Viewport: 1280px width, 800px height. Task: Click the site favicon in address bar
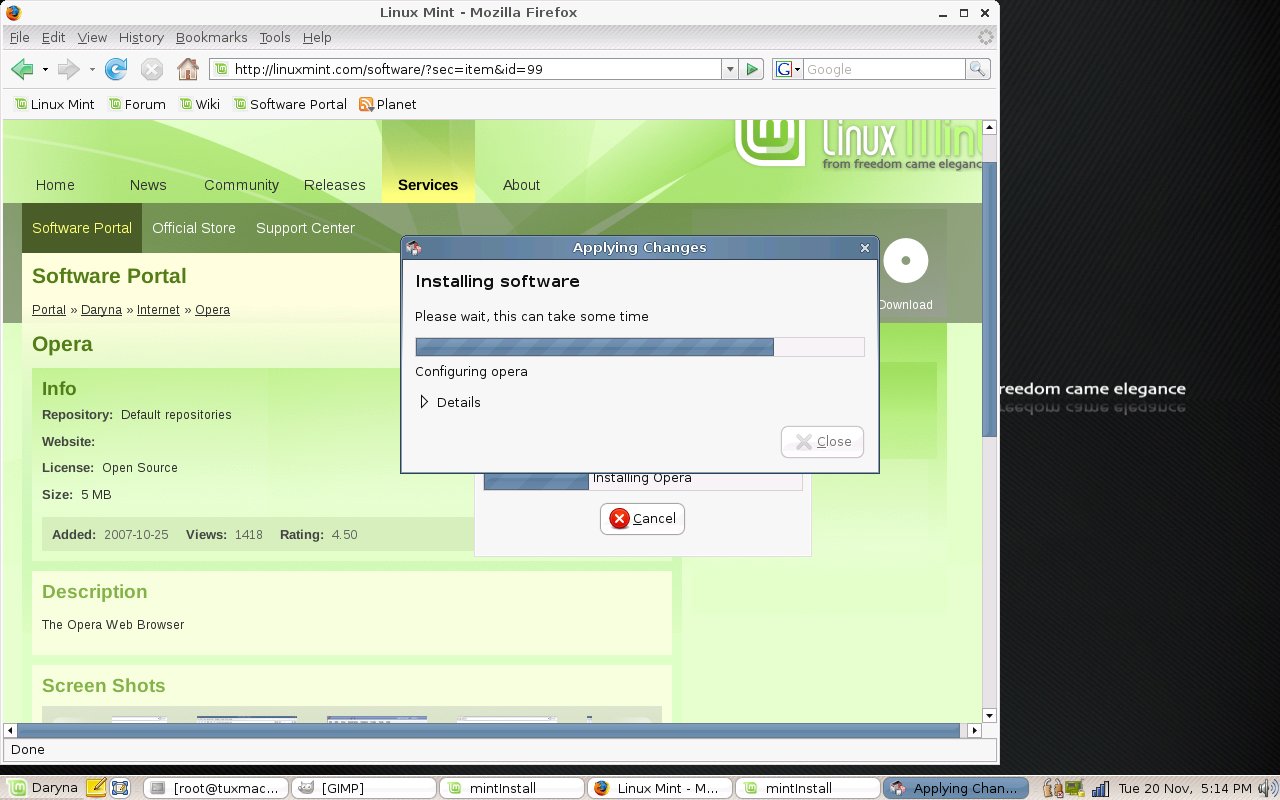pos(221,69)
